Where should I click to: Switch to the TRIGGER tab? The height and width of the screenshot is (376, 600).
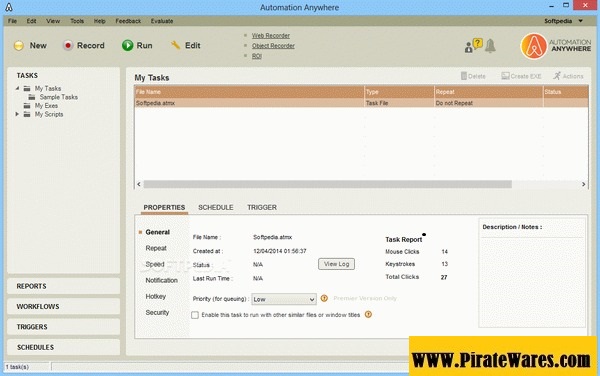point(262,207)
